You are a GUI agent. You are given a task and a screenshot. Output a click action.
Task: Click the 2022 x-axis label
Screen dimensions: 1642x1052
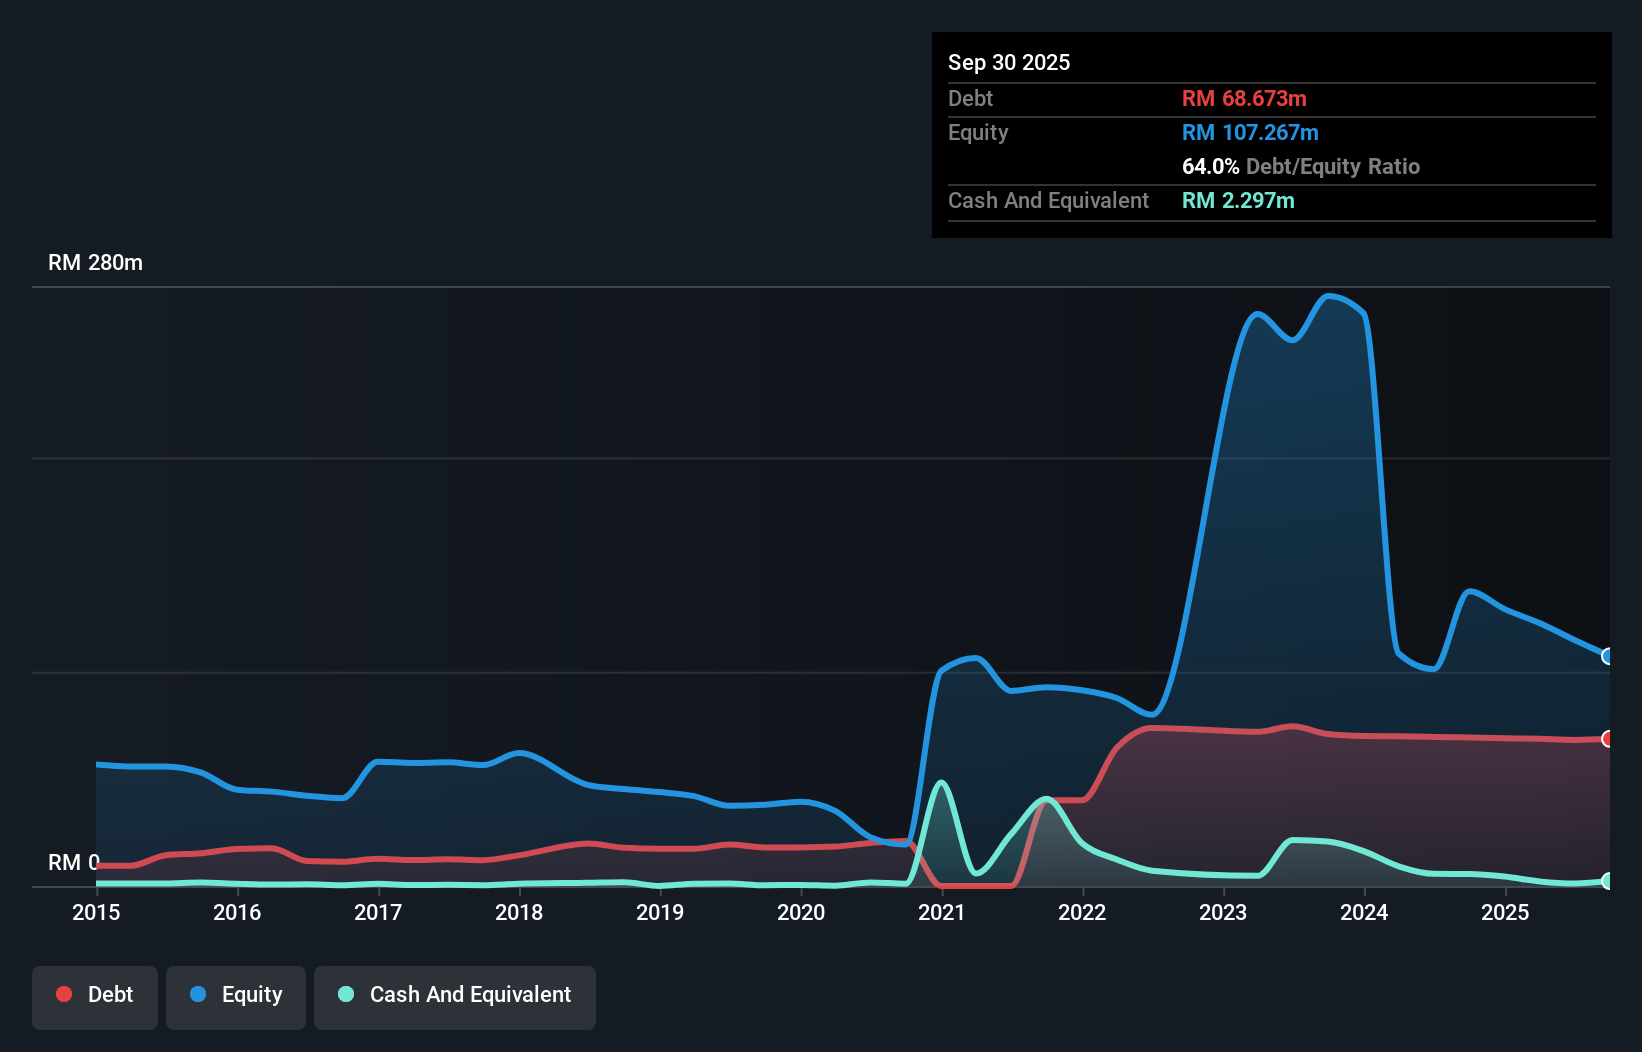pos(1082,912)
